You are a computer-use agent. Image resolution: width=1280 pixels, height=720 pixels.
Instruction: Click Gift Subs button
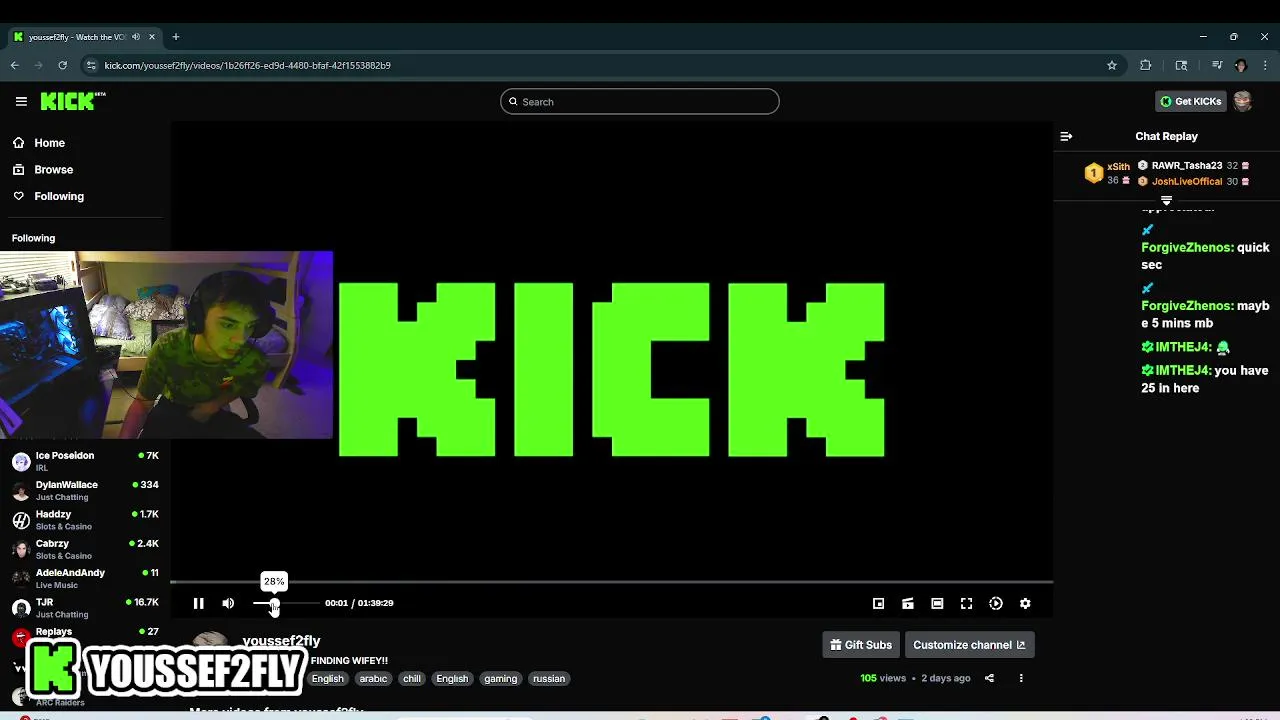(x=860, y=645)
